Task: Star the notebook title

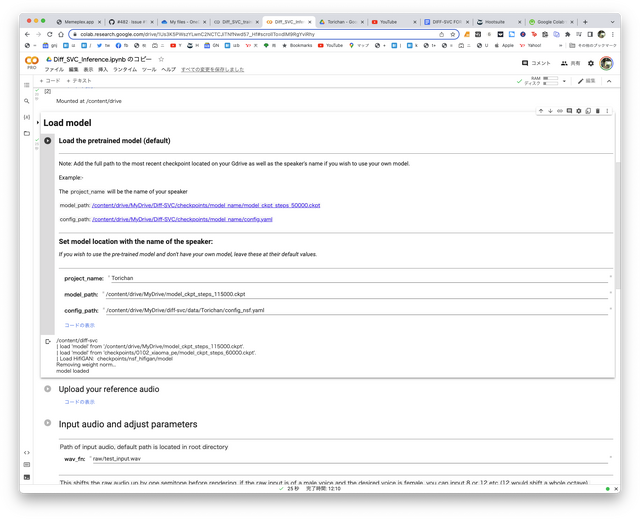Action: pos(161,60)
